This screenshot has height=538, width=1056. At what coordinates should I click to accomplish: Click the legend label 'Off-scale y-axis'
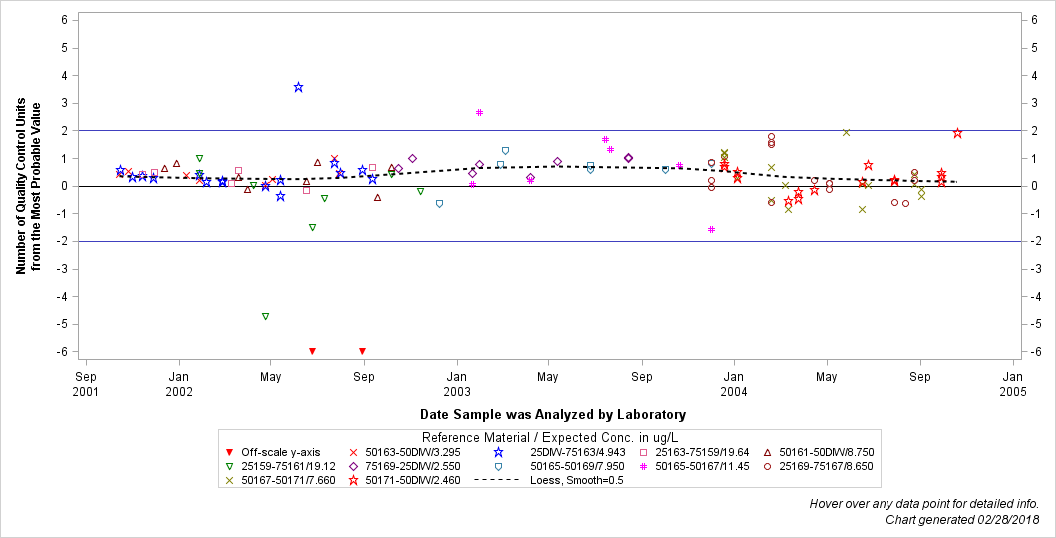point(281,452)
